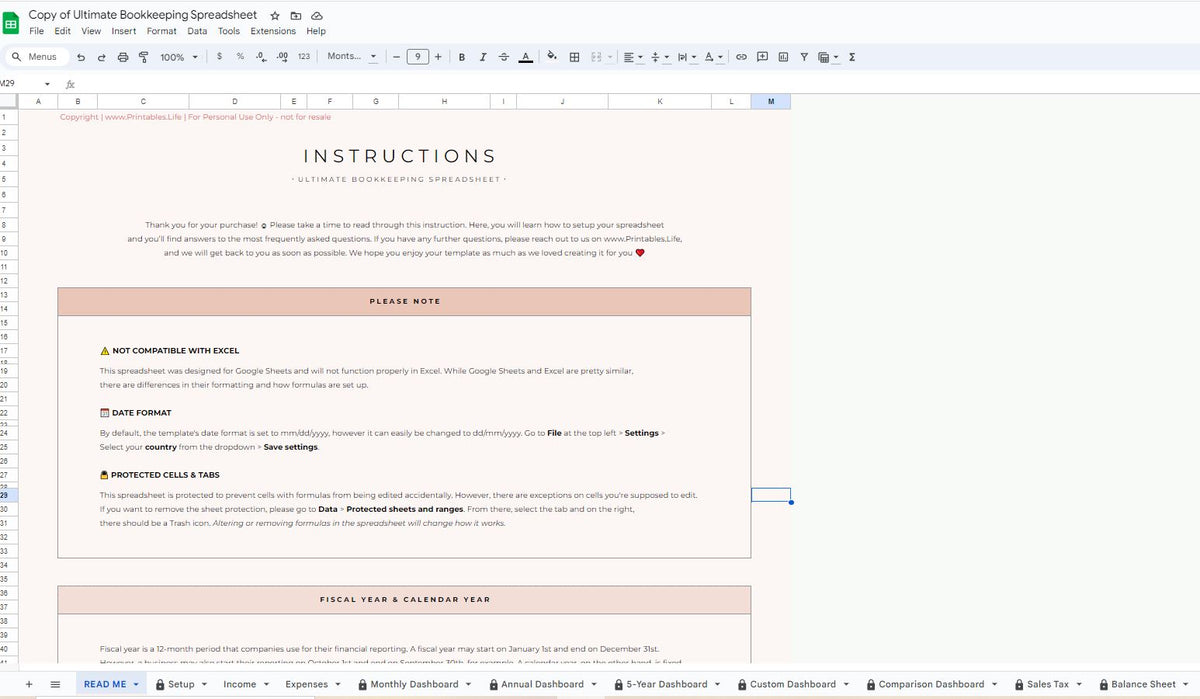Viewport: 1200px width, 699px height.
Task: Open the Tools menu
Action: point(229,31)
